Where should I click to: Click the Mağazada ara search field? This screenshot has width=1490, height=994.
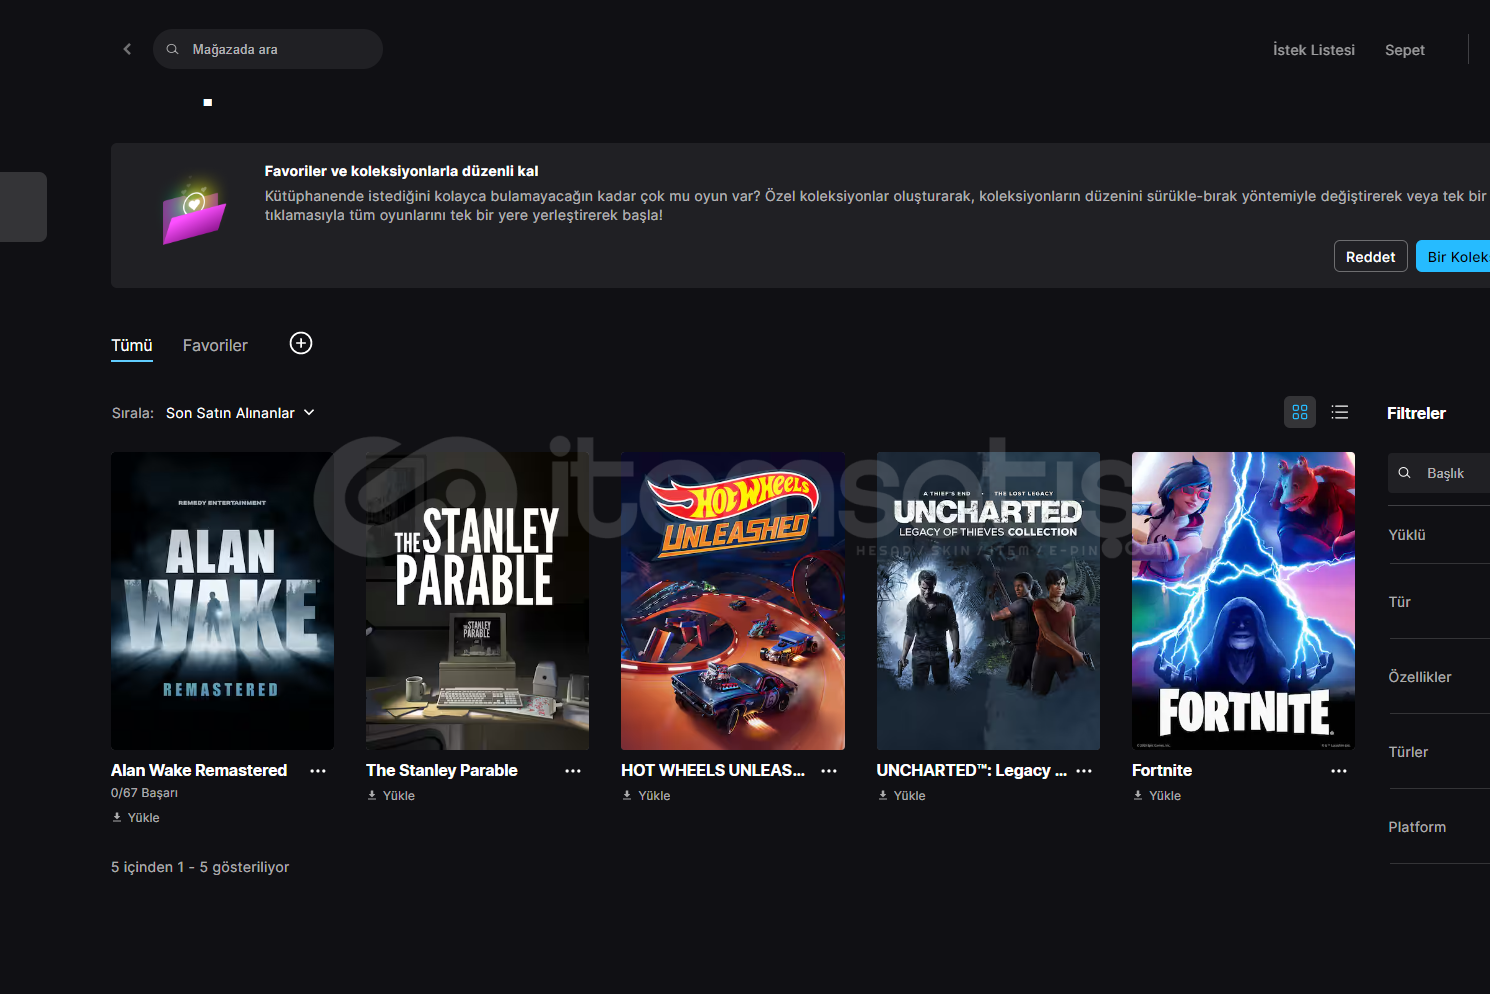(268, 49)
